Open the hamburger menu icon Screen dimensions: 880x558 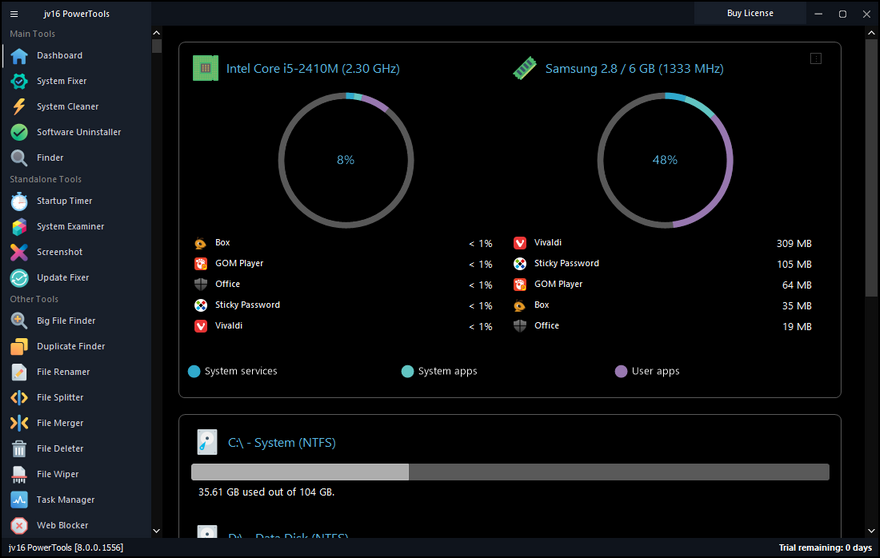pyautogui.click(x=14, y=14)
